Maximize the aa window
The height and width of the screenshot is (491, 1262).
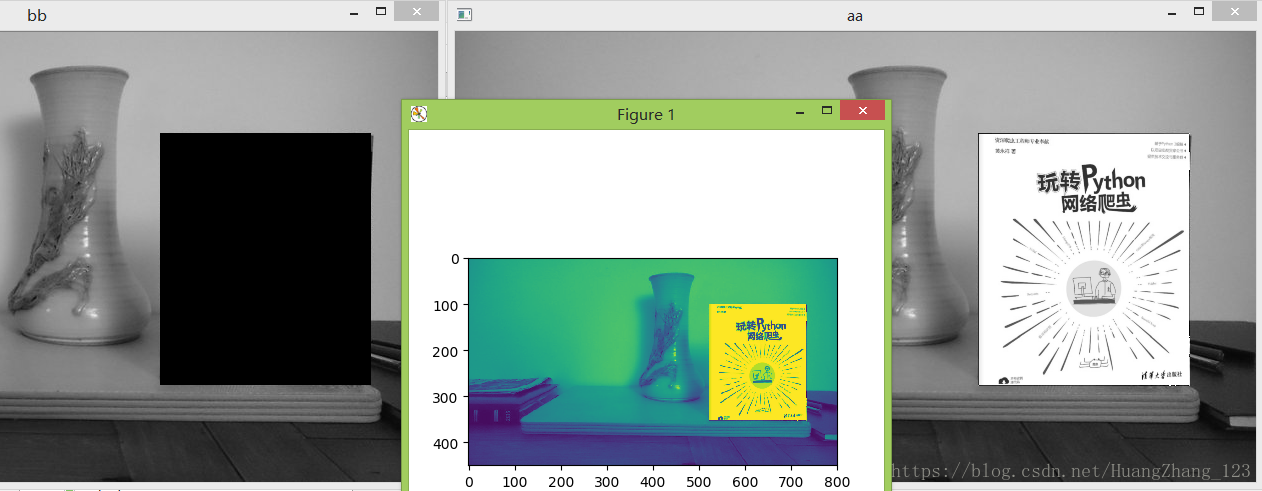tap(1197, 11)
